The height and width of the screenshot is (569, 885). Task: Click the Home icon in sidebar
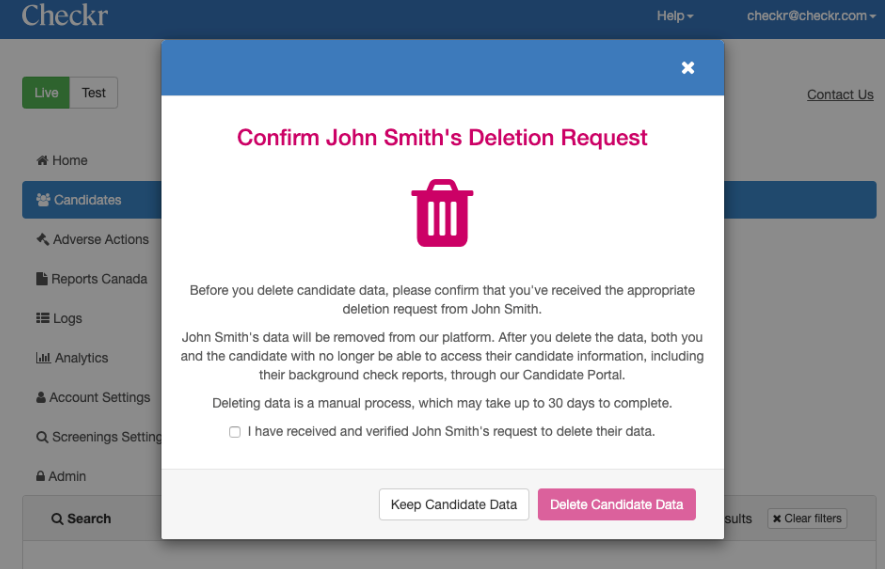(42, 161)
